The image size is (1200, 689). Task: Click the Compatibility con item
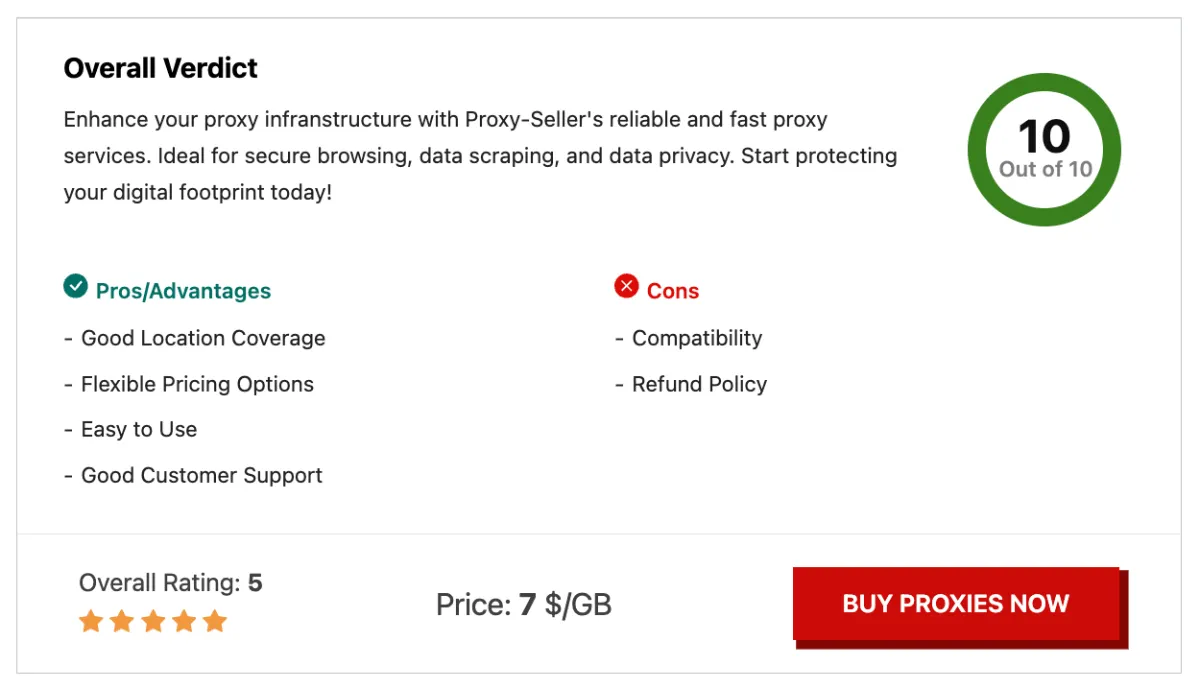(697, 338)
